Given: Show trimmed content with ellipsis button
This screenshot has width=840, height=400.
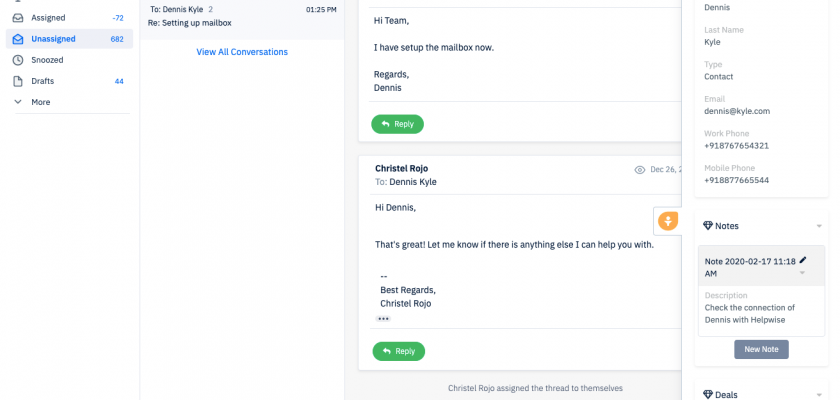Looking at the screenshot, I should (x=383, y=319).
